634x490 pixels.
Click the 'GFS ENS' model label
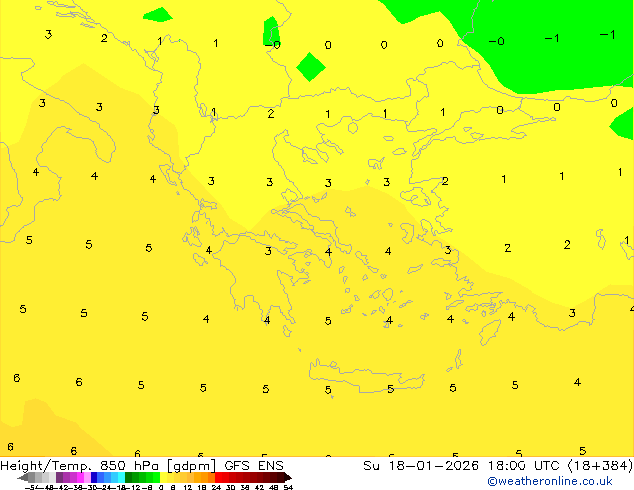click(x=254, y=466)
